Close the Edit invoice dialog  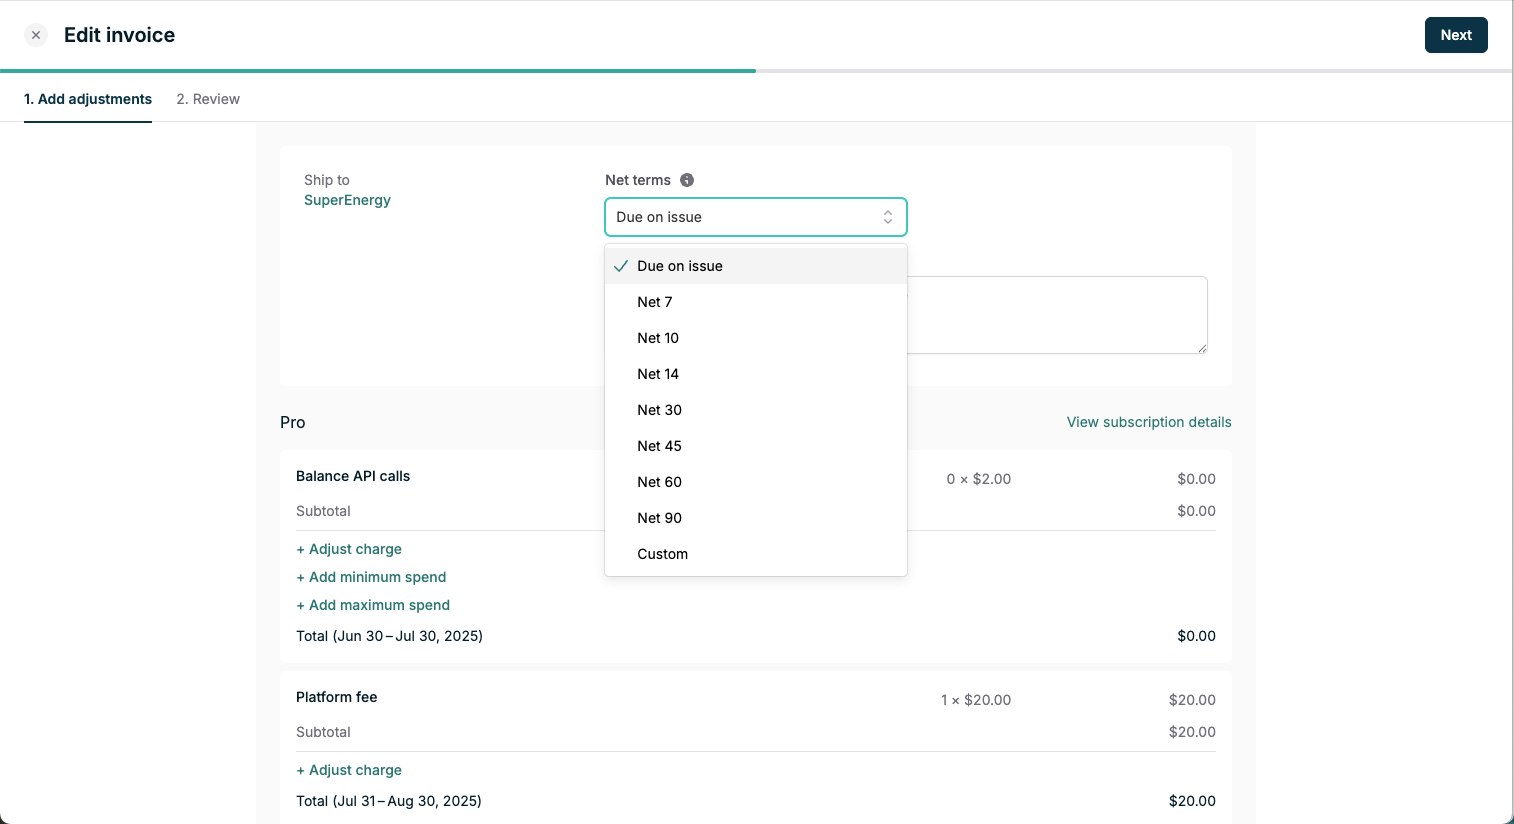36,35
